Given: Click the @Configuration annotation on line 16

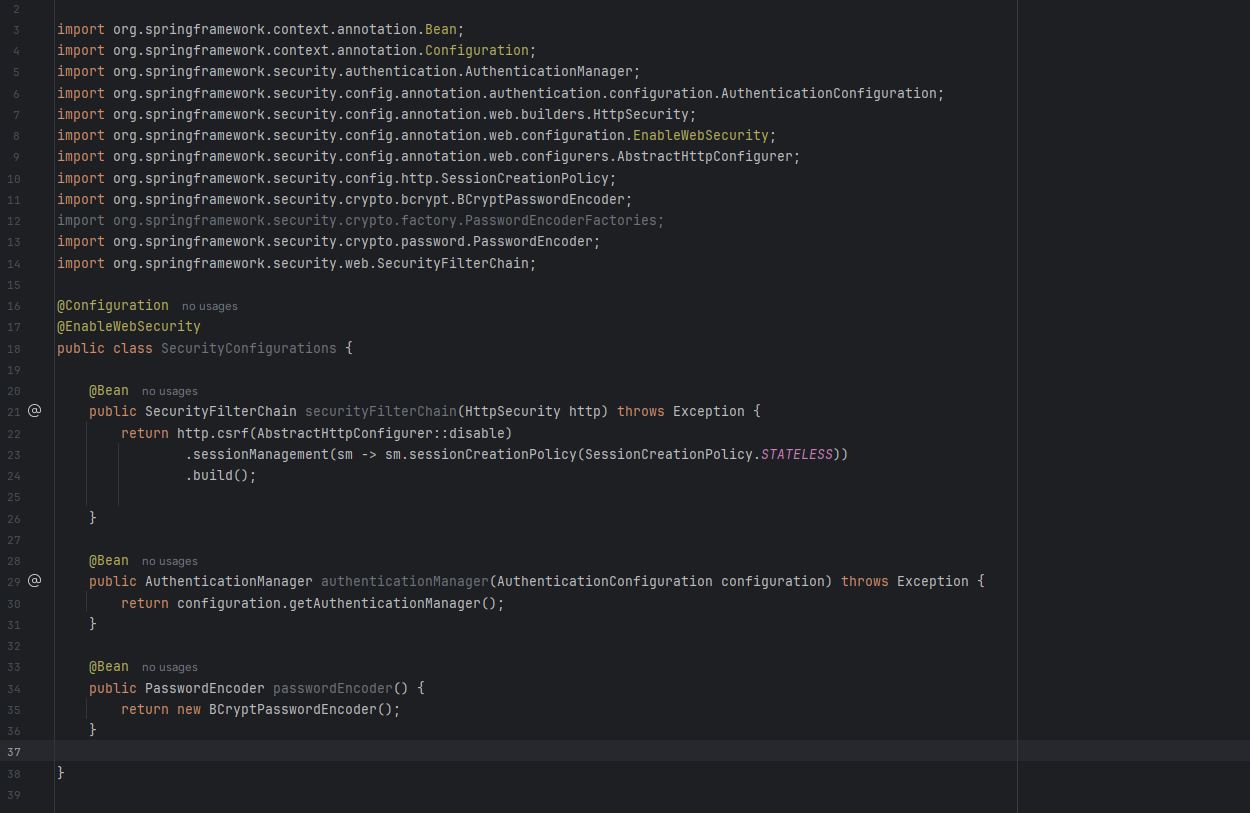Looking at the screenshot, I should tap(113, 305).
